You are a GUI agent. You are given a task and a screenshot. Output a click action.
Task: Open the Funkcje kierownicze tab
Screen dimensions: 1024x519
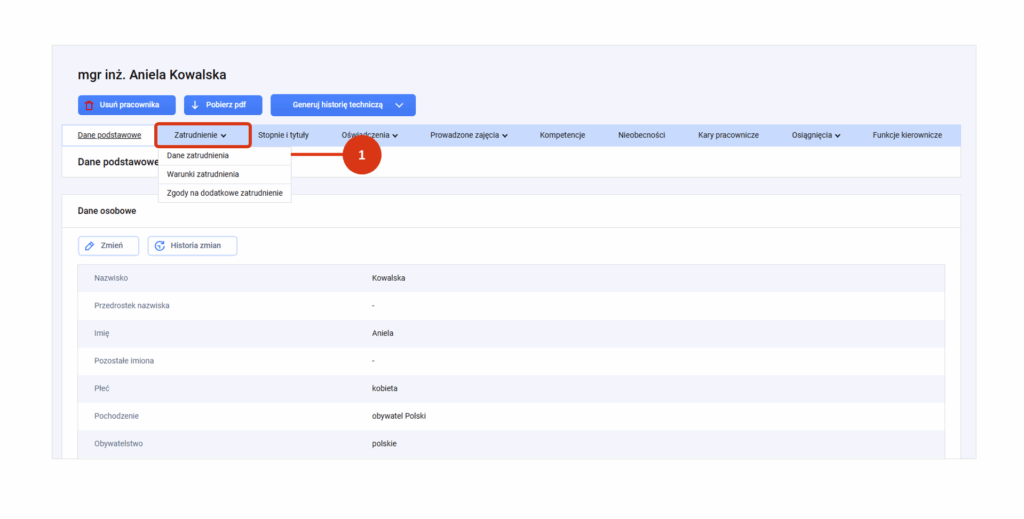tap(907, 135)
